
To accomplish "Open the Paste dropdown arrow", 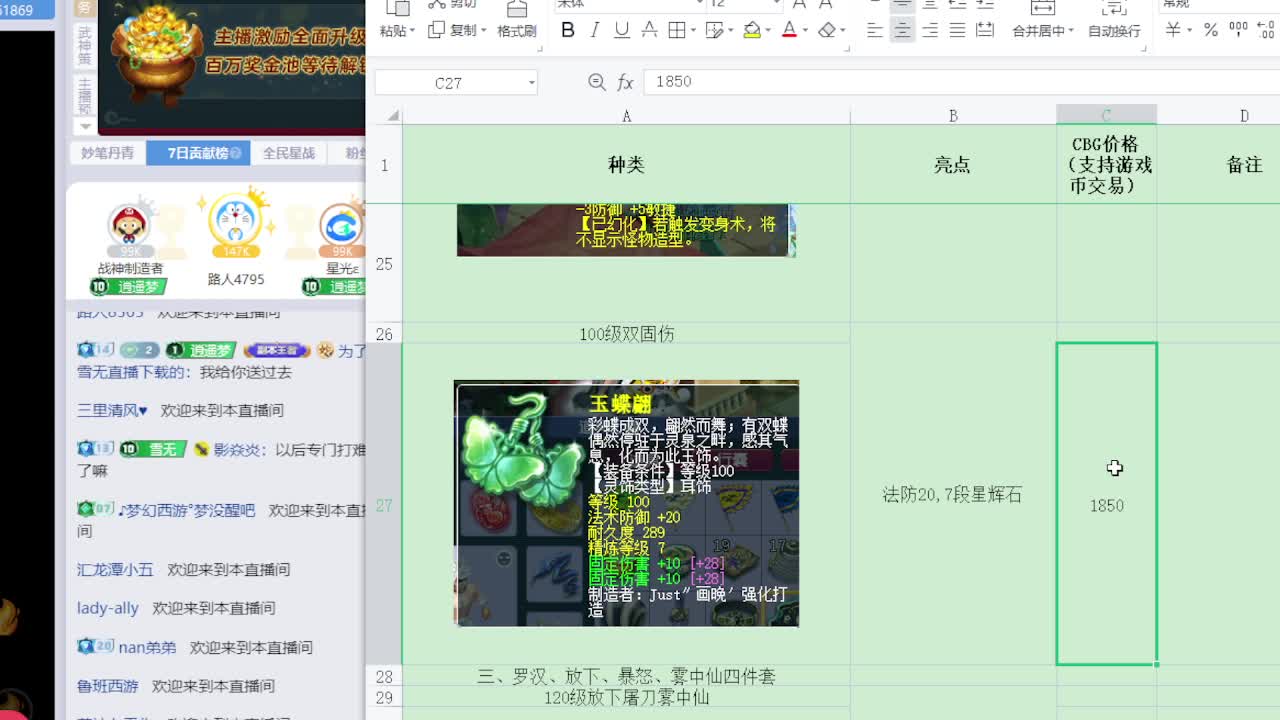I will click(411, 31).
